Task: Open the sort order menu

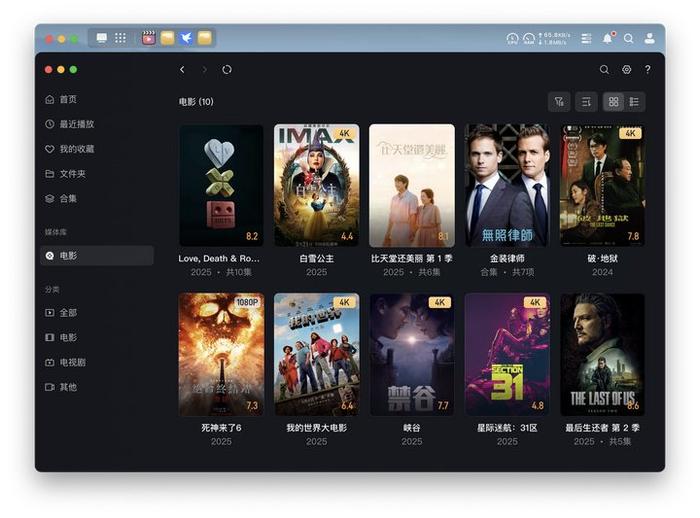Action: [x=586, y=102]
